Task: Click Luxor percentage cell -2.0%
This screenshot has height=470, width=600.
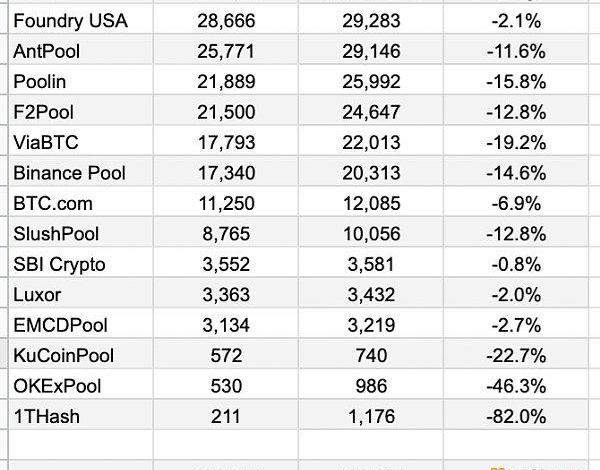Action: [516, 294]
